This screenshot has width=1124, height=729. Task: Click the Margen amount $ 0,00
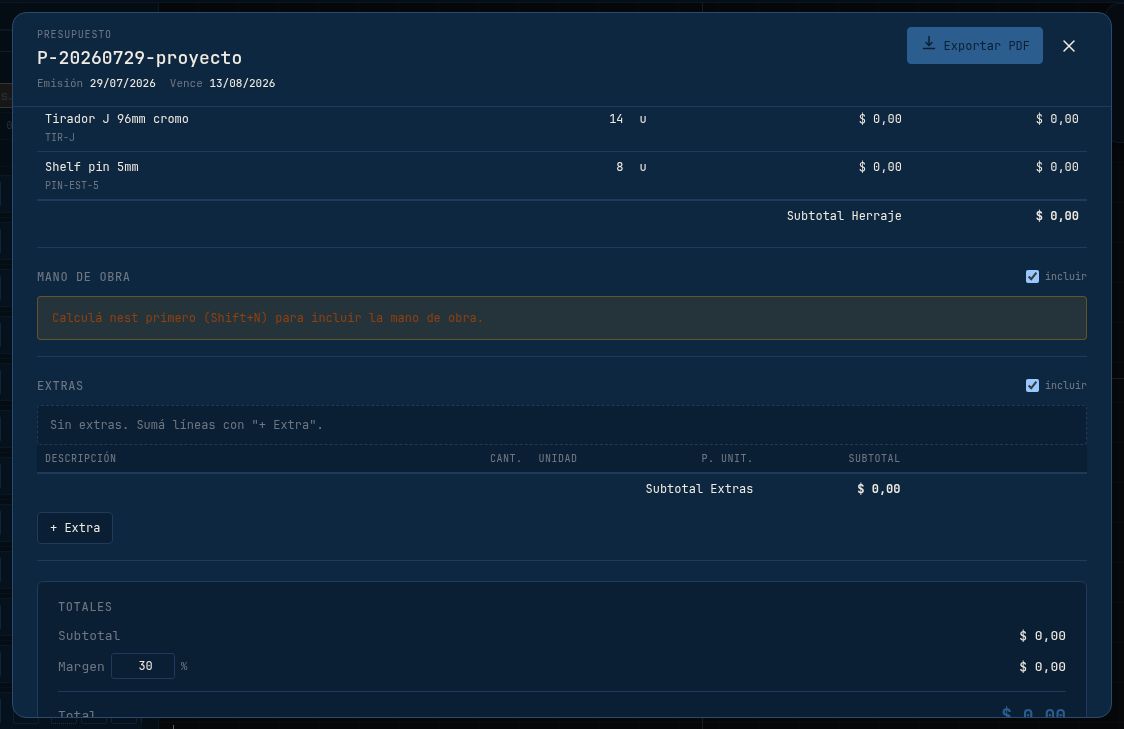tap(1042, 667)
